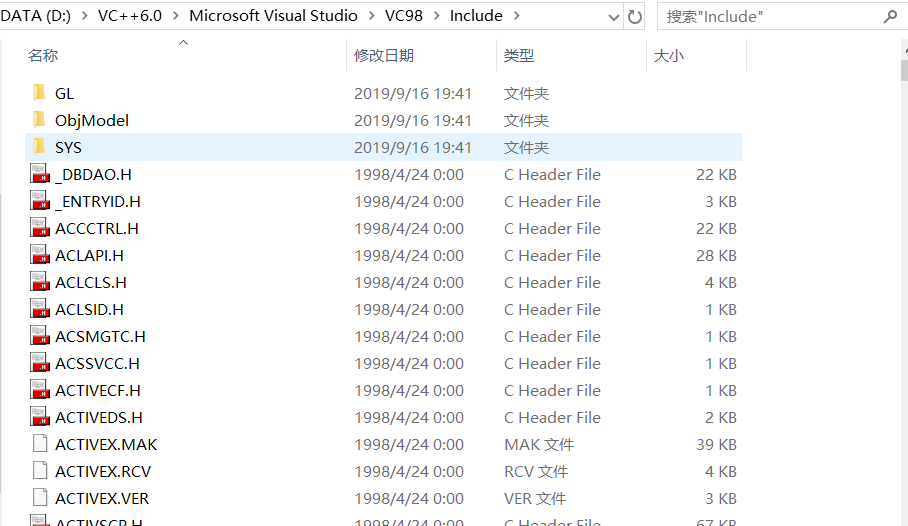Expand chevron after DATA (D:) in path

85,16
